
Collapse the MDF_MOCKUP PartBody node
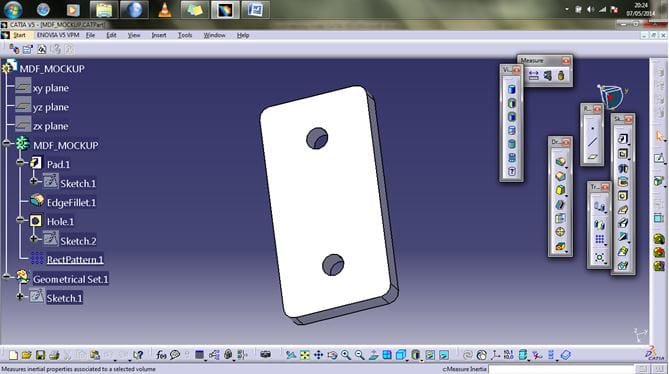pyautogui.click(x=6, y=143)
